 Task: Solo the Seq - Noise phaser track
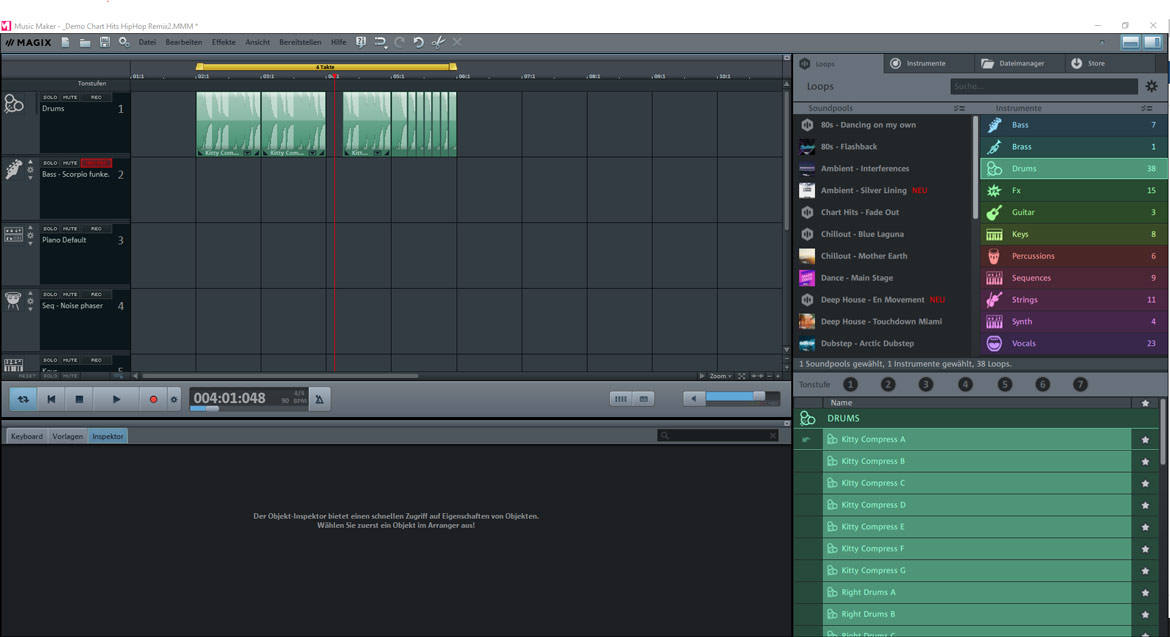pyautogui.click(x=50, y=294)
